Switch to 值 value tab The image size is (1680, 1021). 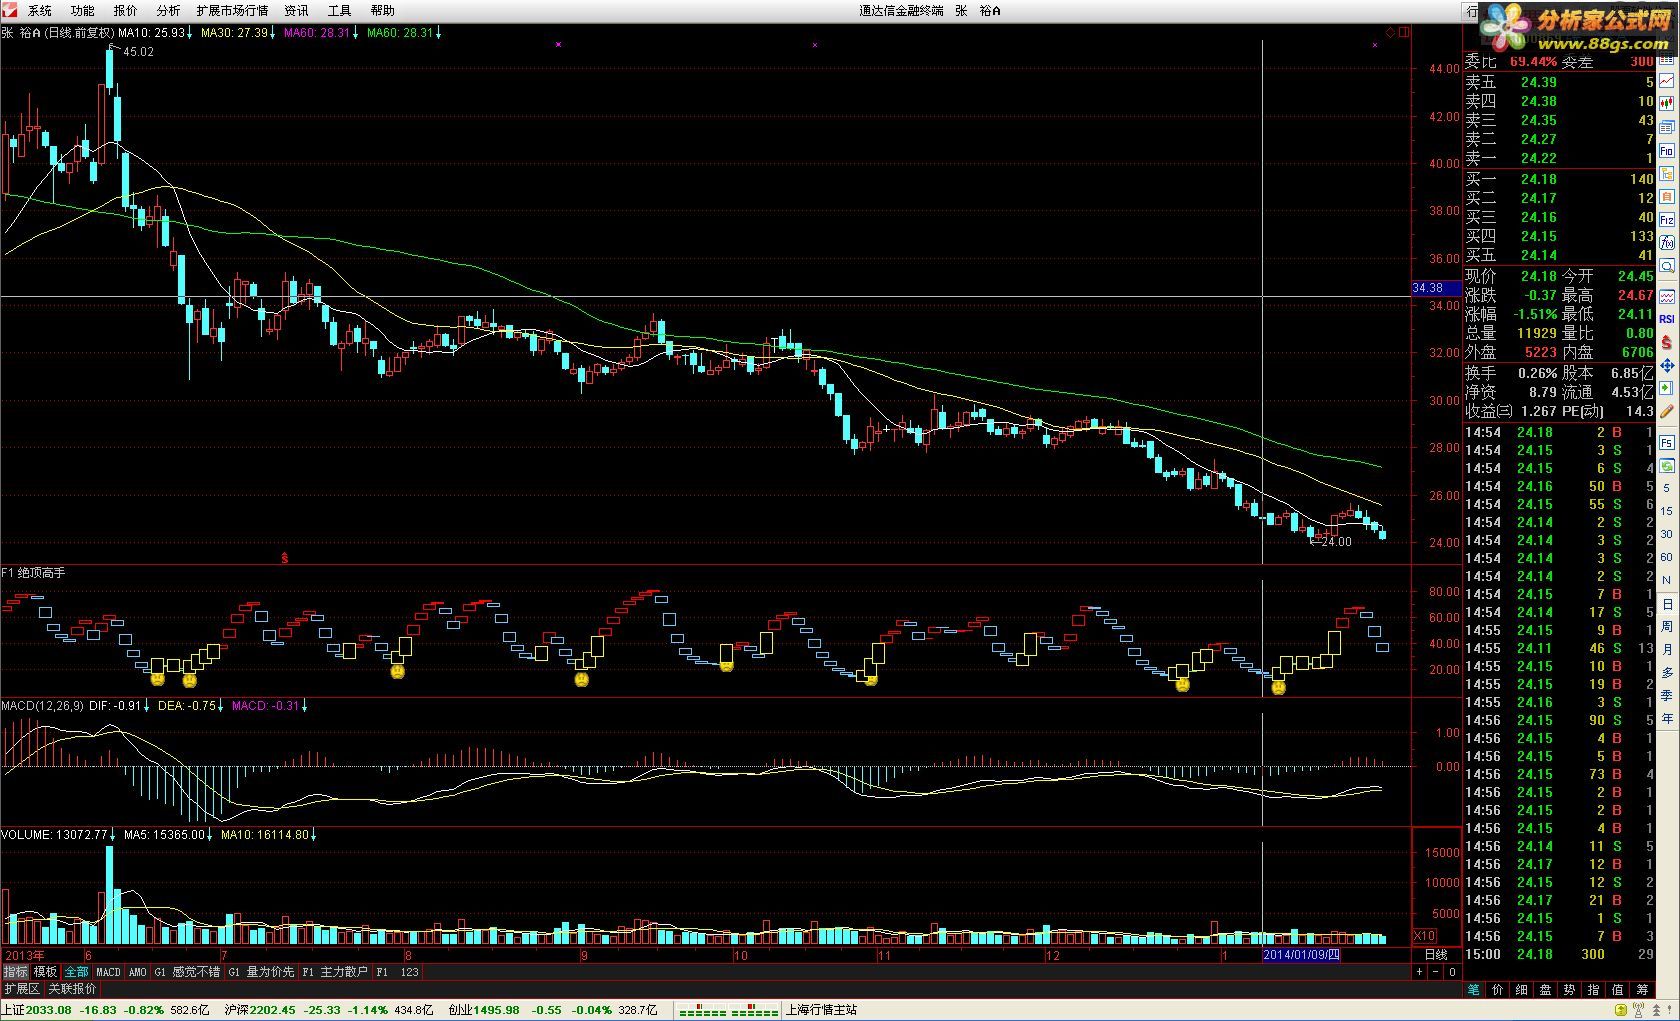click(x=1617, y=990)
